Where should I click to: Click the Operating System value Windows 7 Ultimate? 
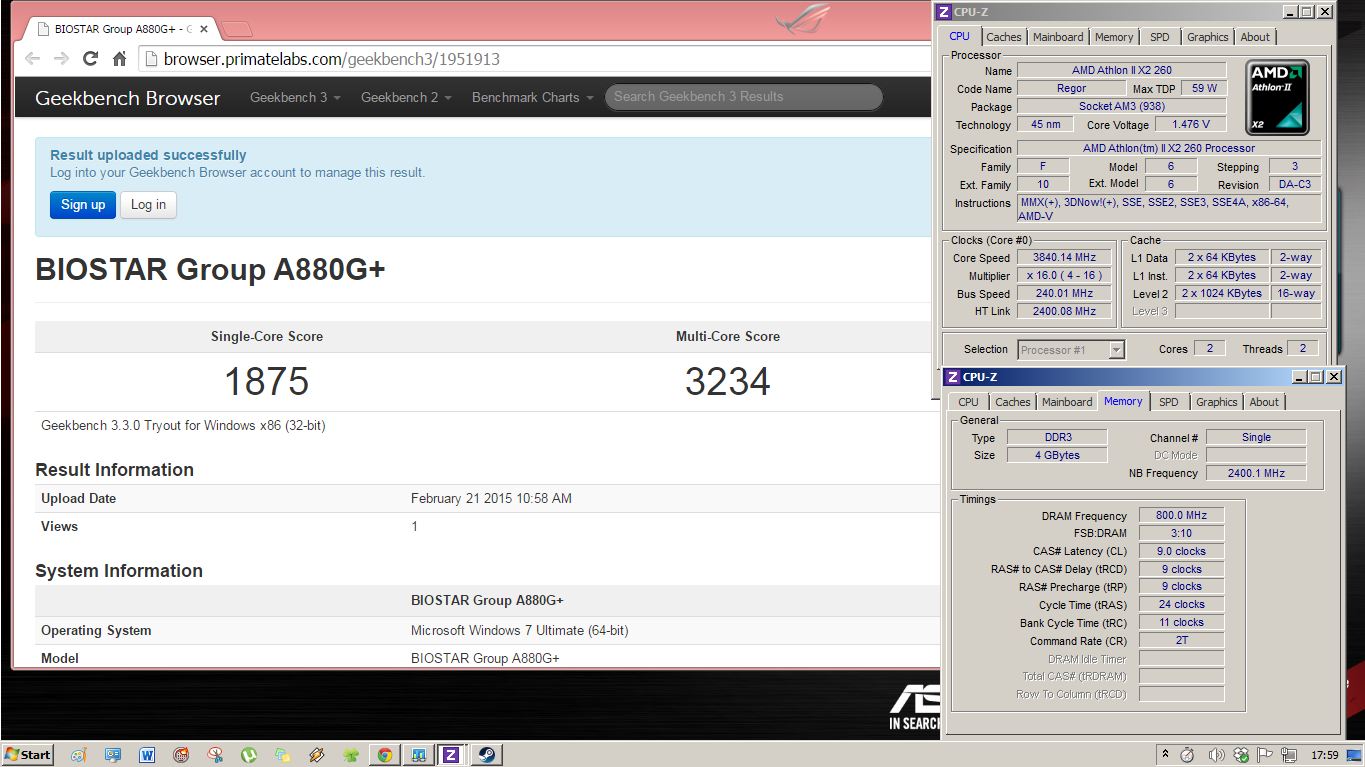tap(520, 630)
